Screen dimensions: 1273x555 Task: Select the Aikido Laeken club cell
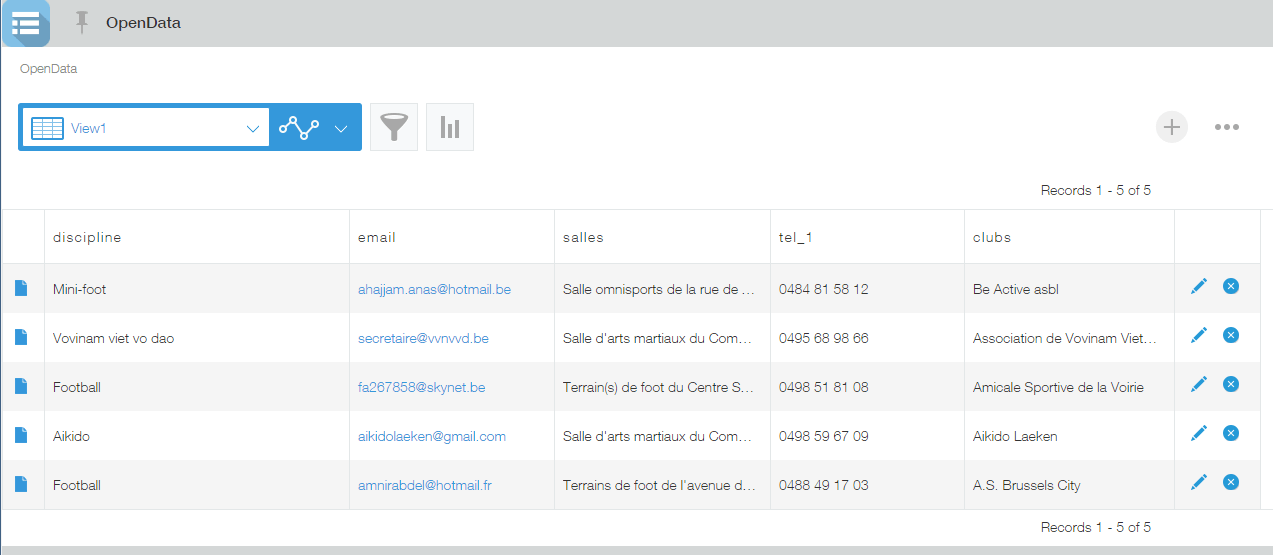coord(1069,436)
